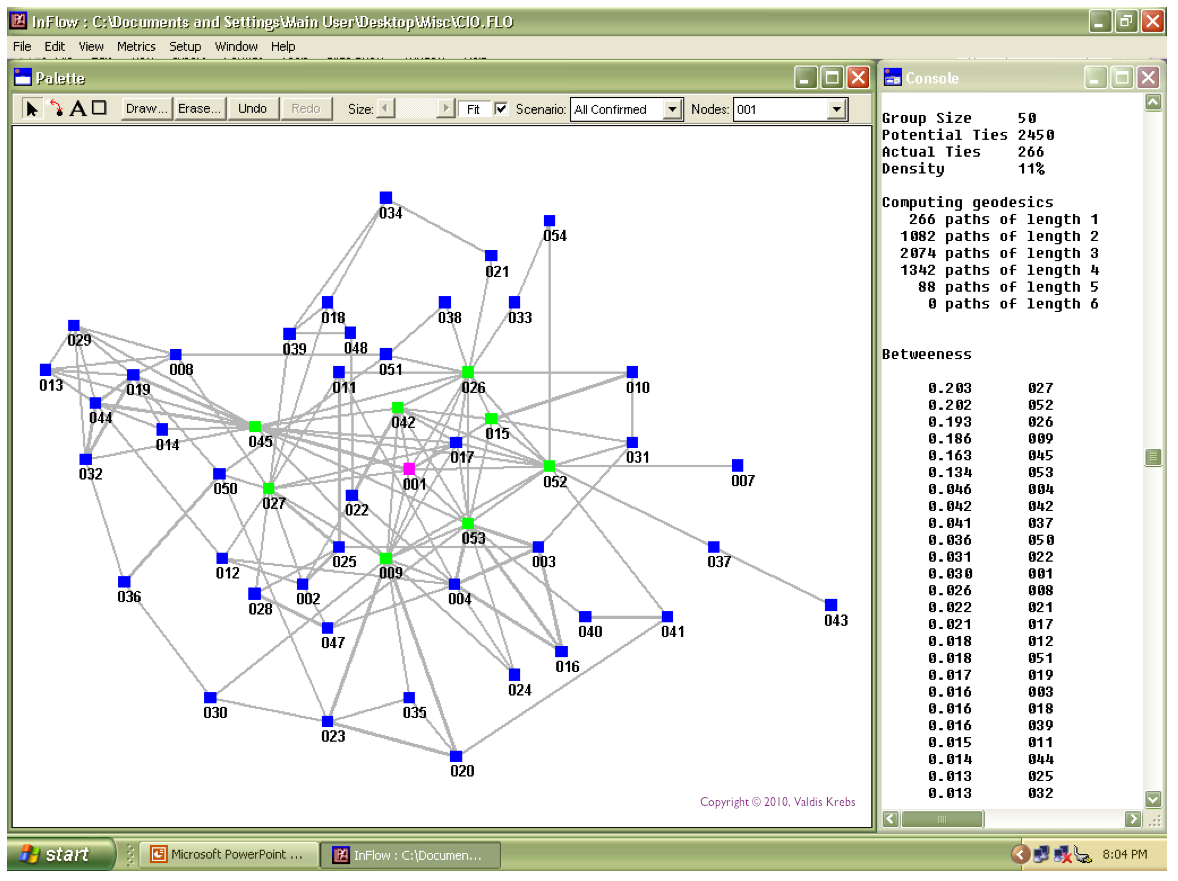Click the Console panel title icon
Screen dimensions: 1178x881
click(893, 77)
